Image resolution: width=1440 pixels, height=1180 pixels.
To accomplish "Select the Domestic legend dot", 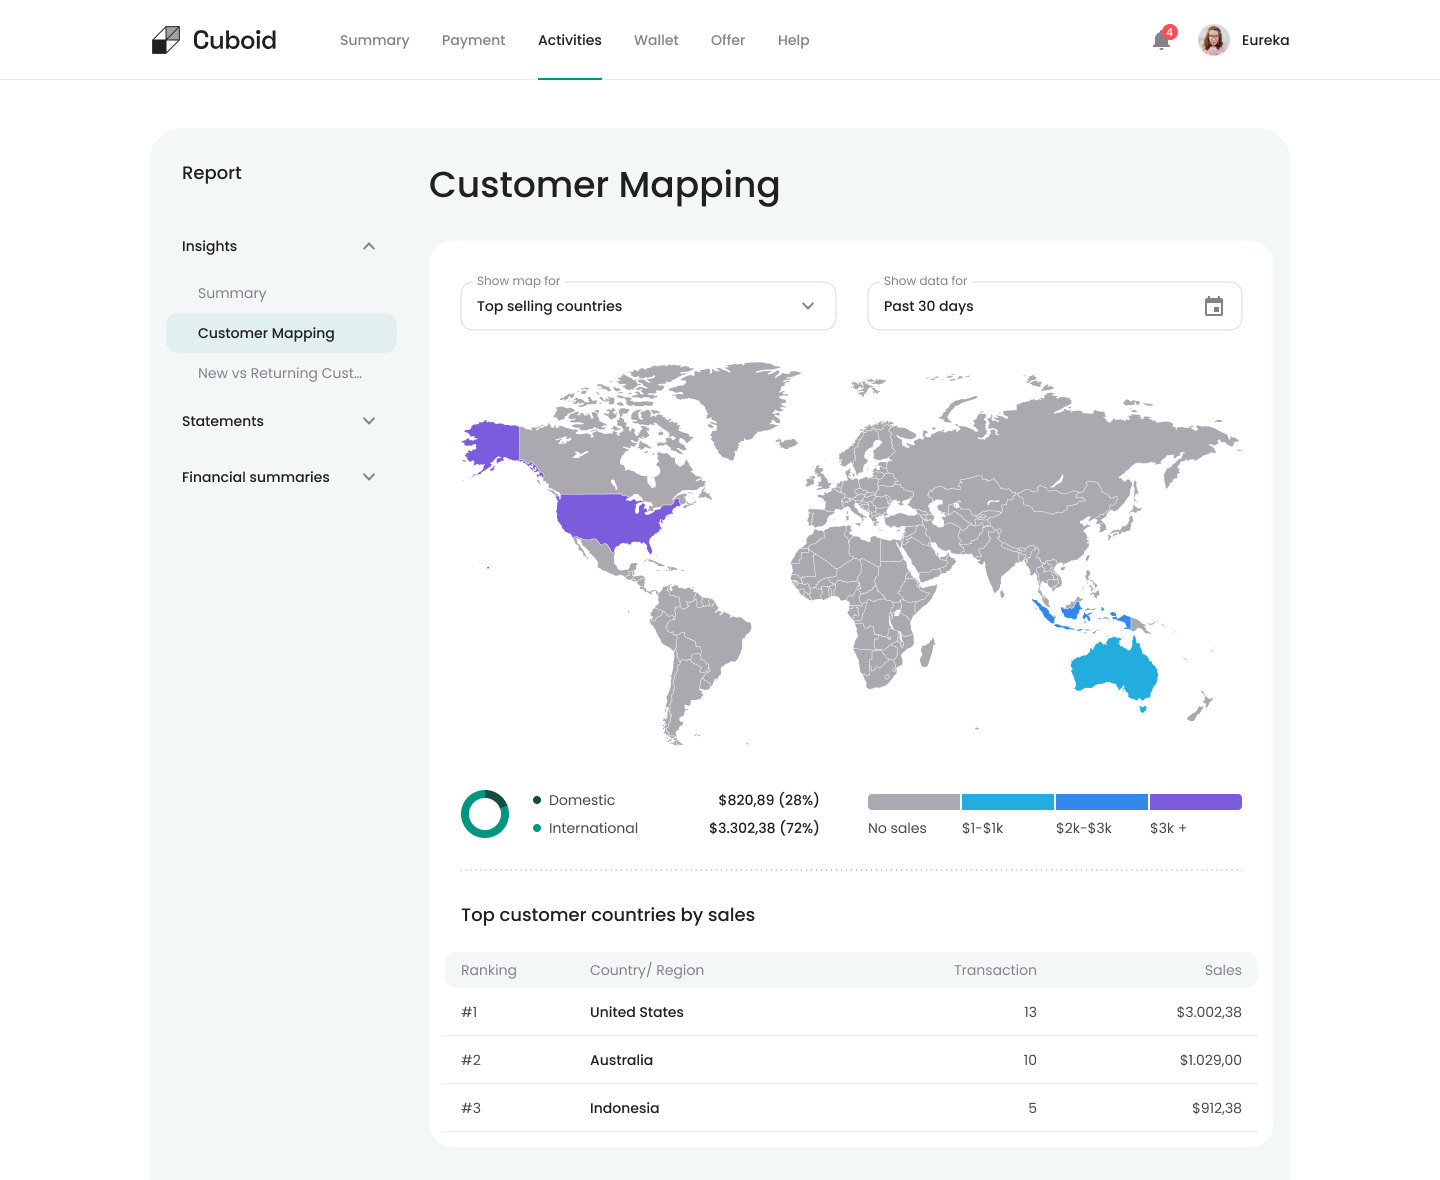I will point(537,800).
